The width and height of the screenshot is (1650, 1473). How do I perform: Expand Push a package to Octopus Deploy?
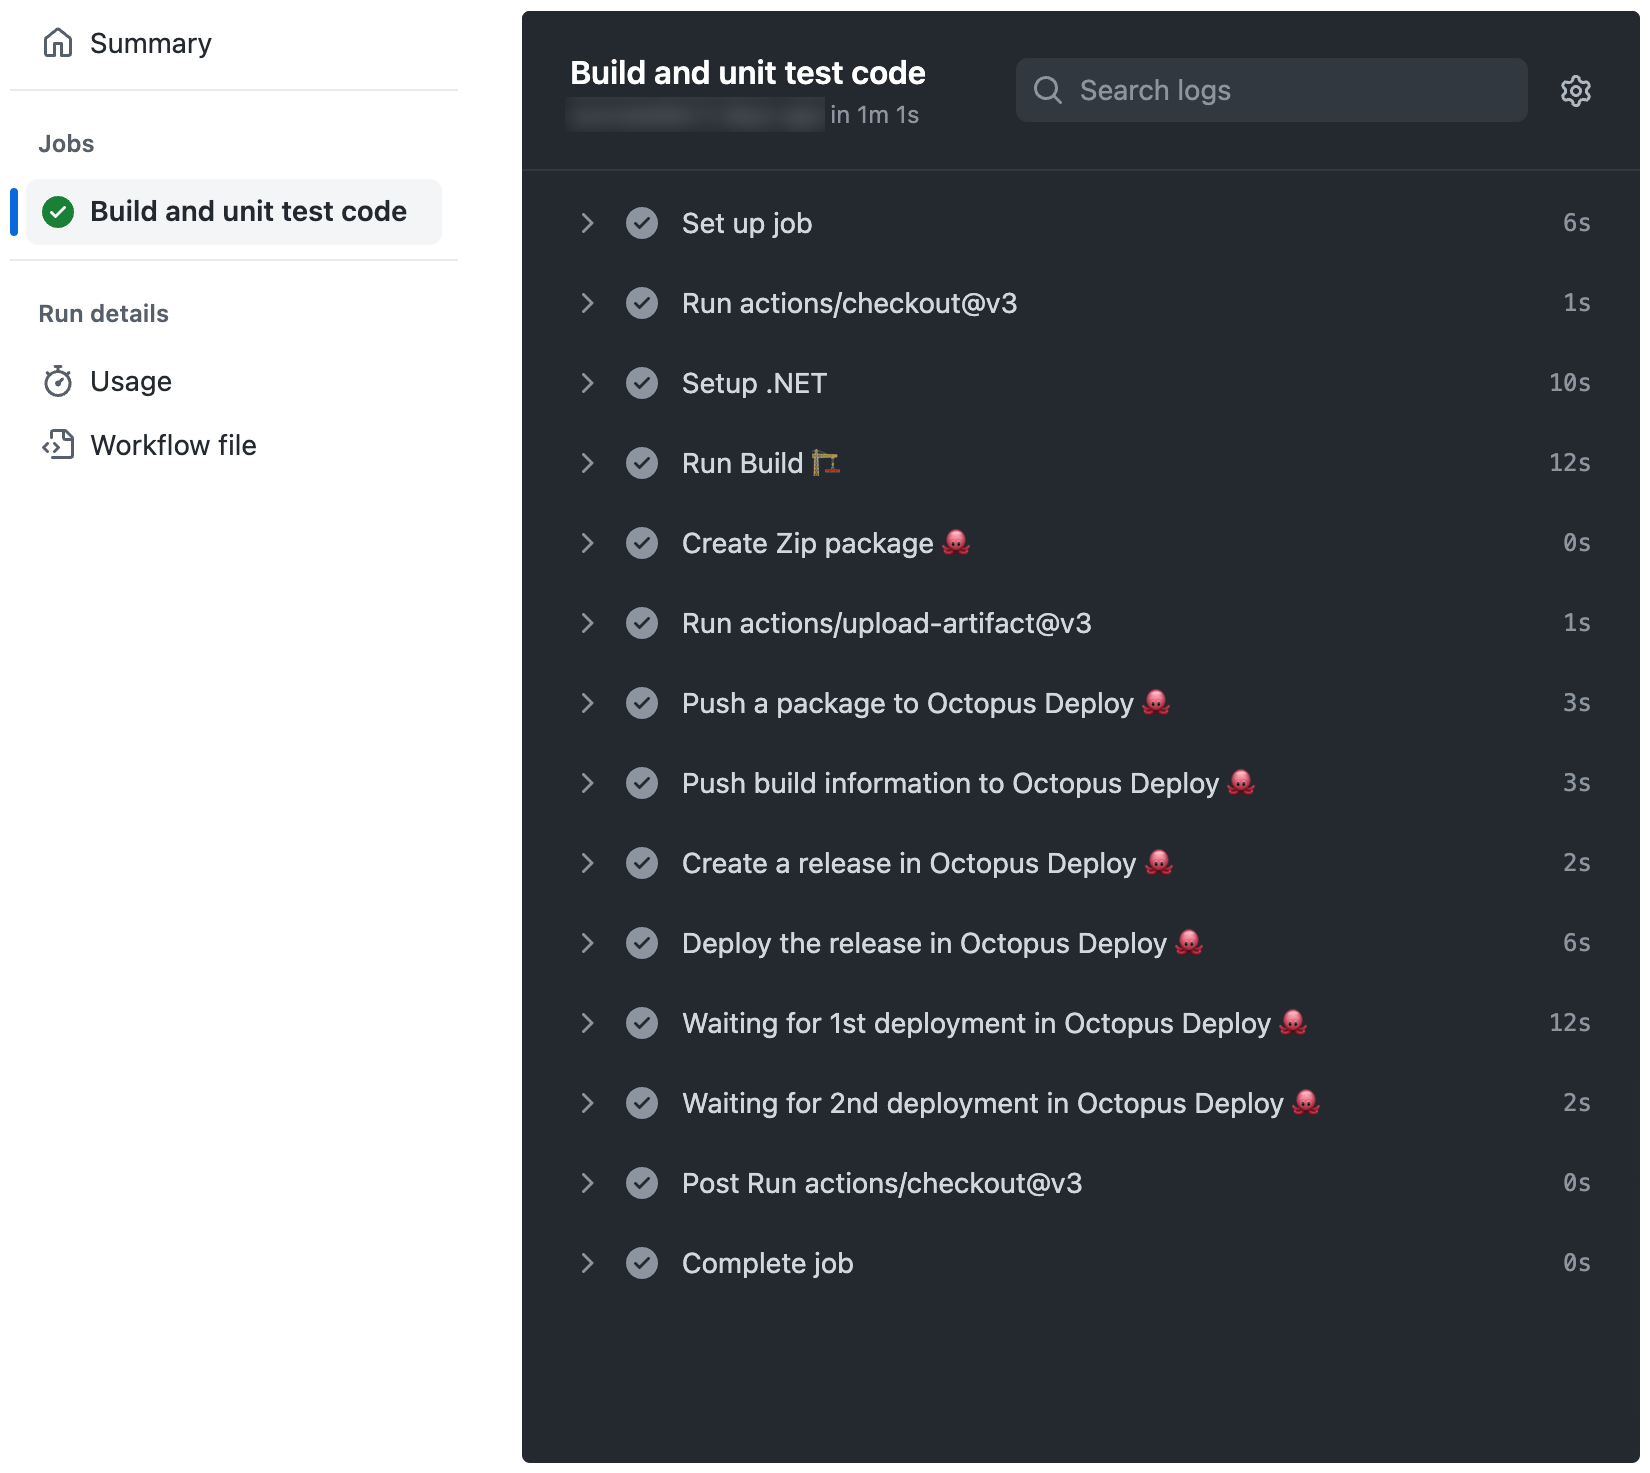588,703
